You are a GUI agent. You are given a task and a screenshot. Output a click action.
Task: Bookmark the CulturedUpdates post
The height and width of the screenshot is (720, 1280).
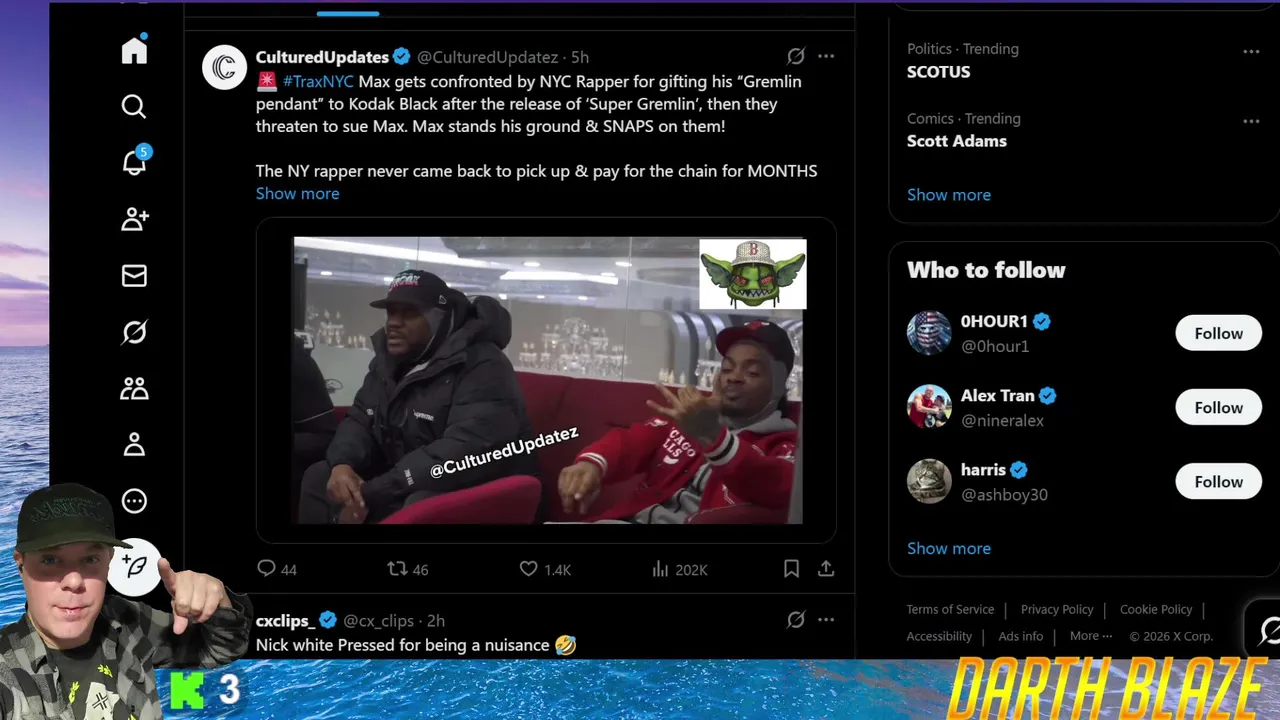point(791,569)
